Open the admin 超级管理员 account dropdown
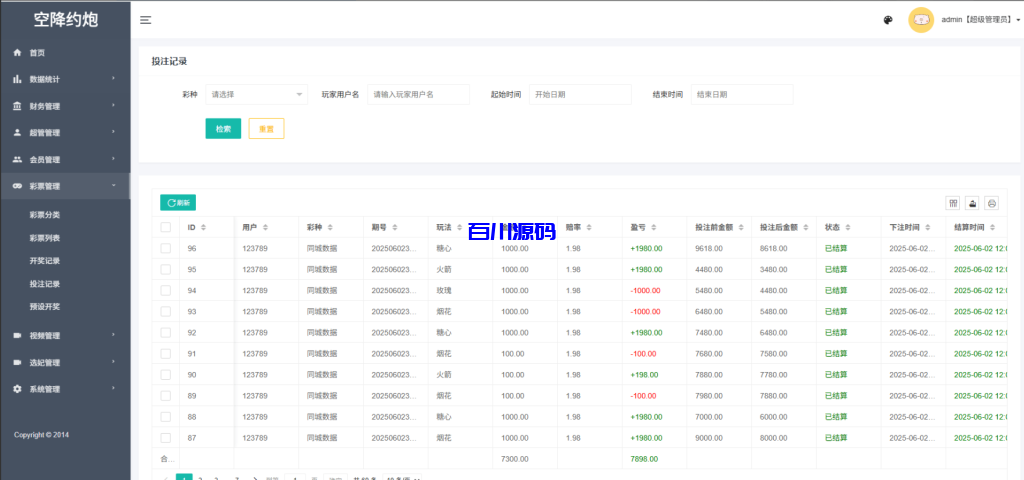Screen dimensions: 1024x480 pos(980,20)
